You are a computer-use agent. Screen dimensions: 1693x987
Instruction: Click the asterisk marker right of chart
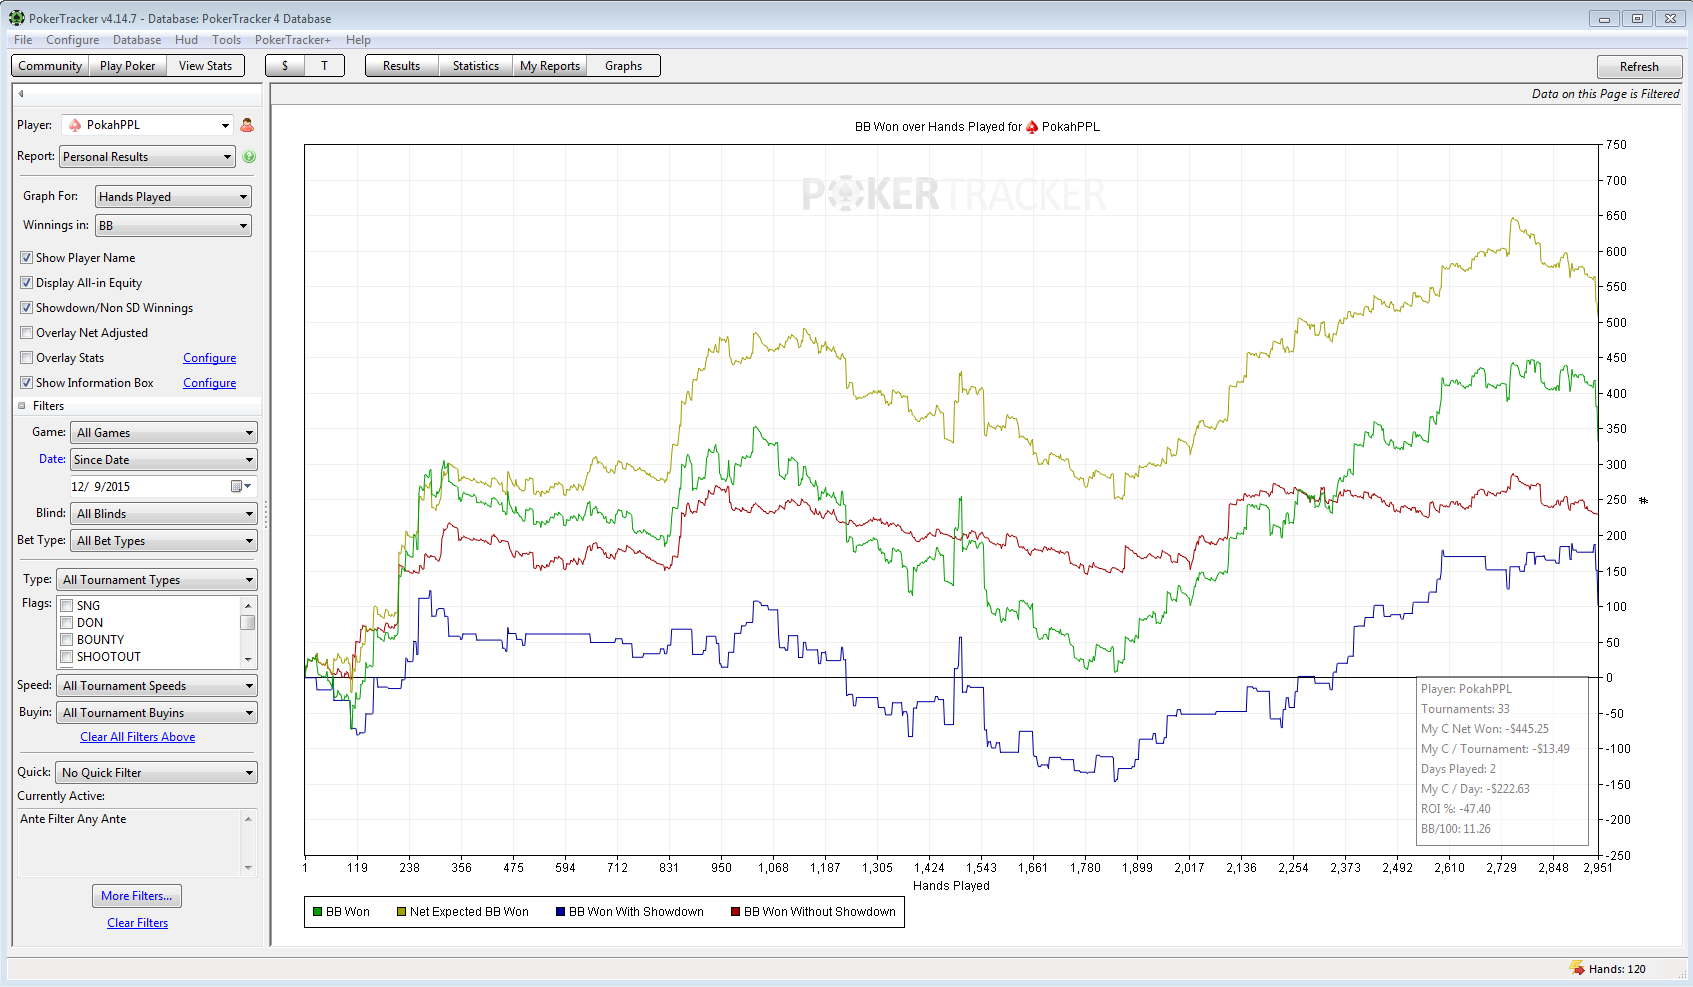pos(1643,500)
